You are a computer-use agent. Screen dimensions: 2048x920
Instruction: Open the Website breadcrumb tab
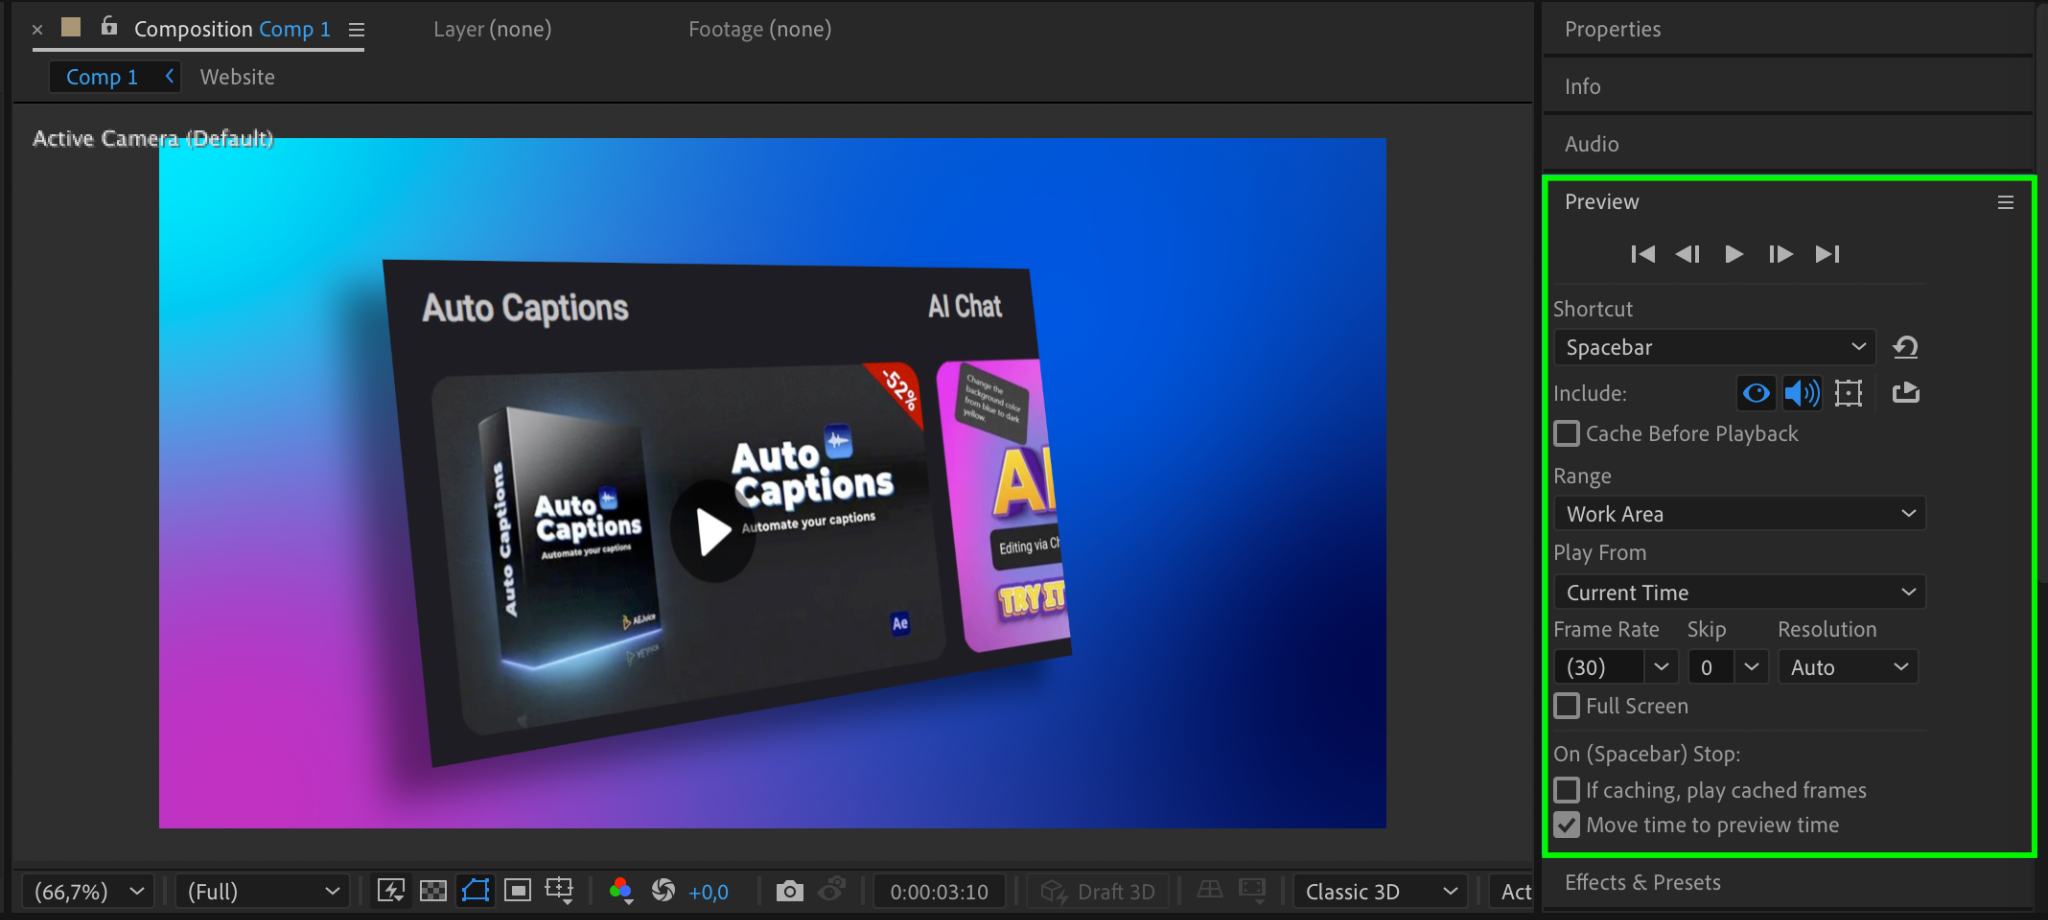point(237,77)
